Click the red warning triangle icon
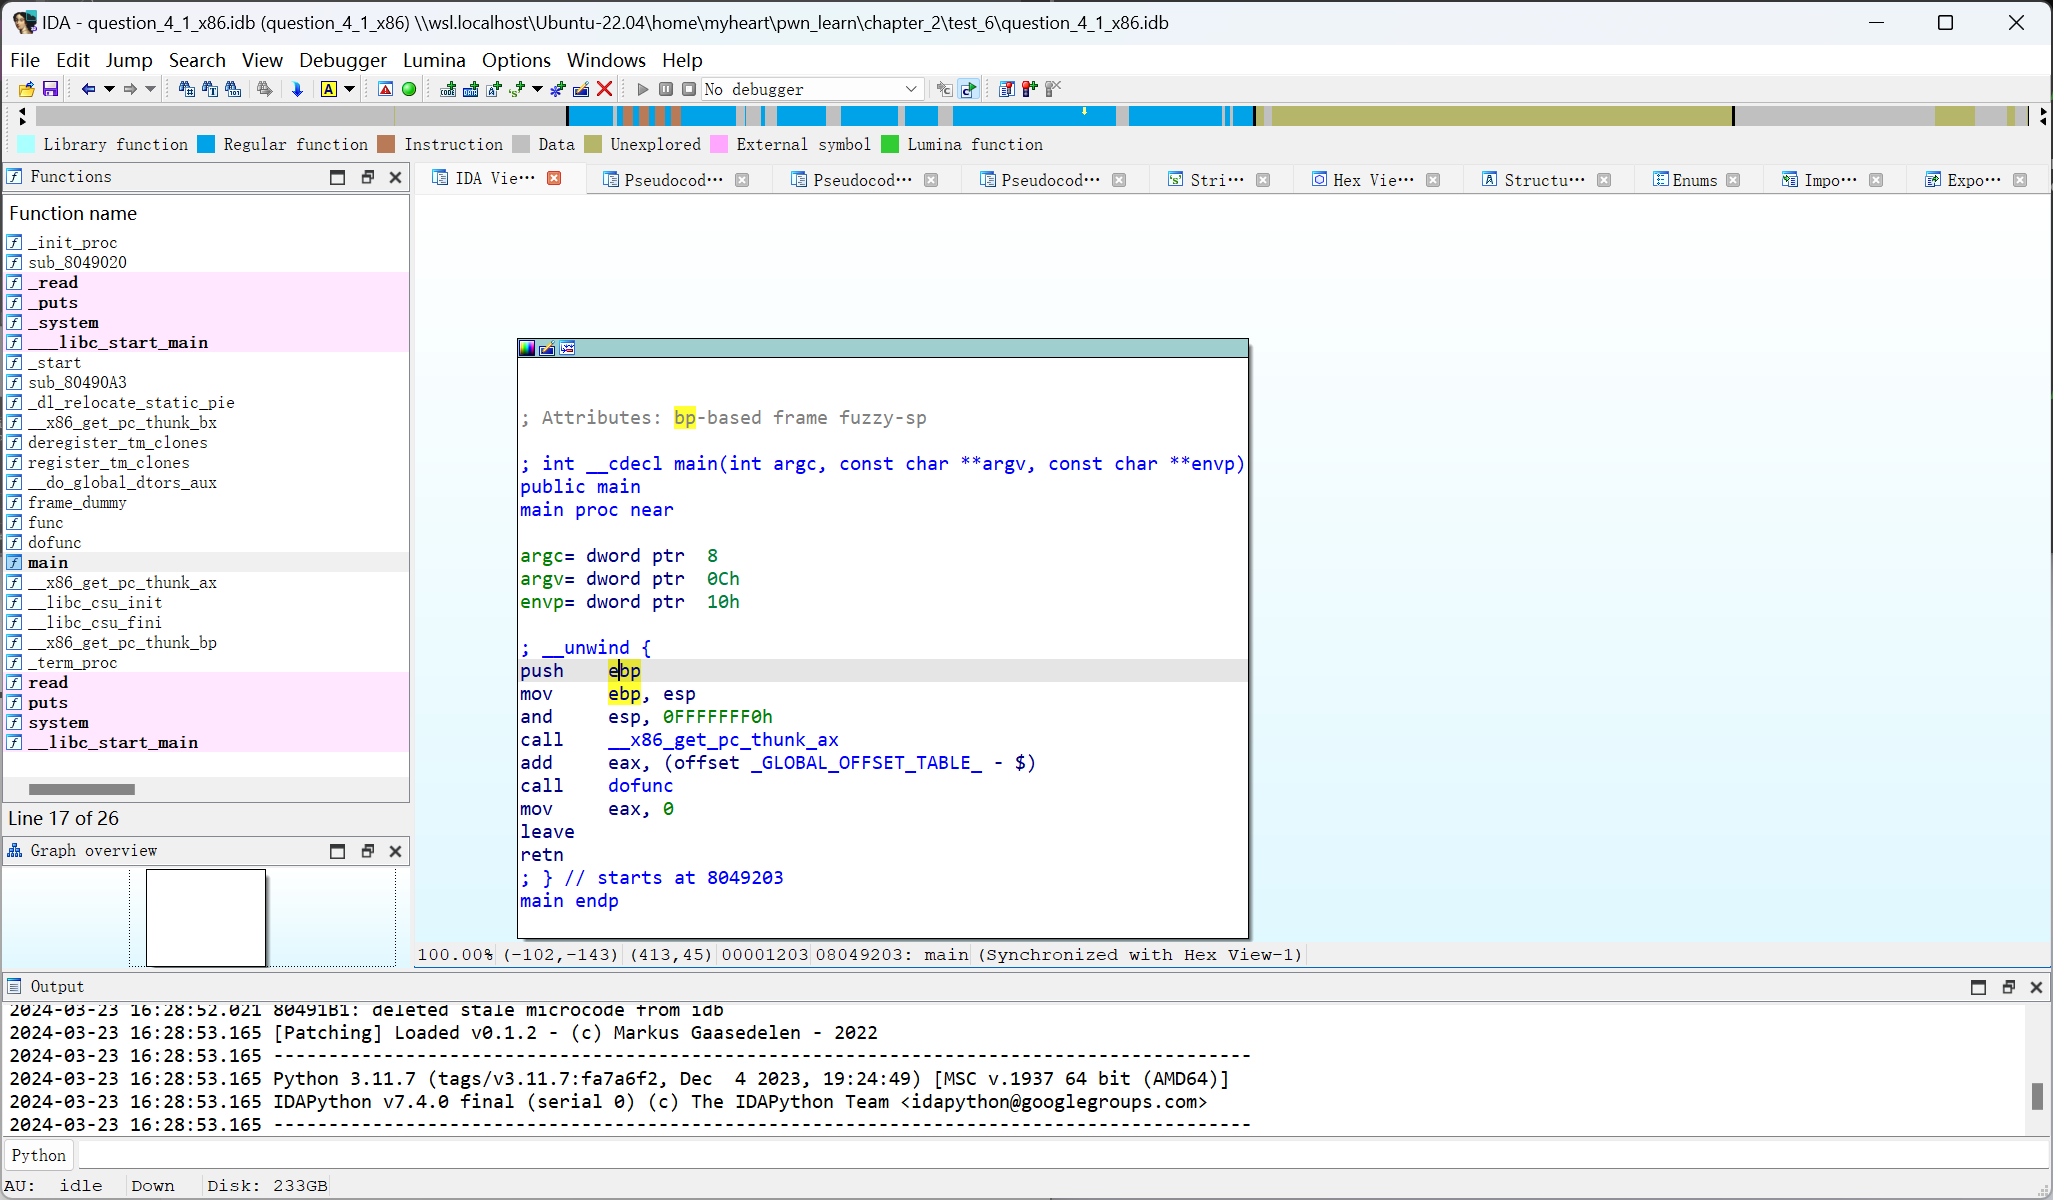The width and height of the screenshot is (2053, 1200). click(x=385, y=89)
